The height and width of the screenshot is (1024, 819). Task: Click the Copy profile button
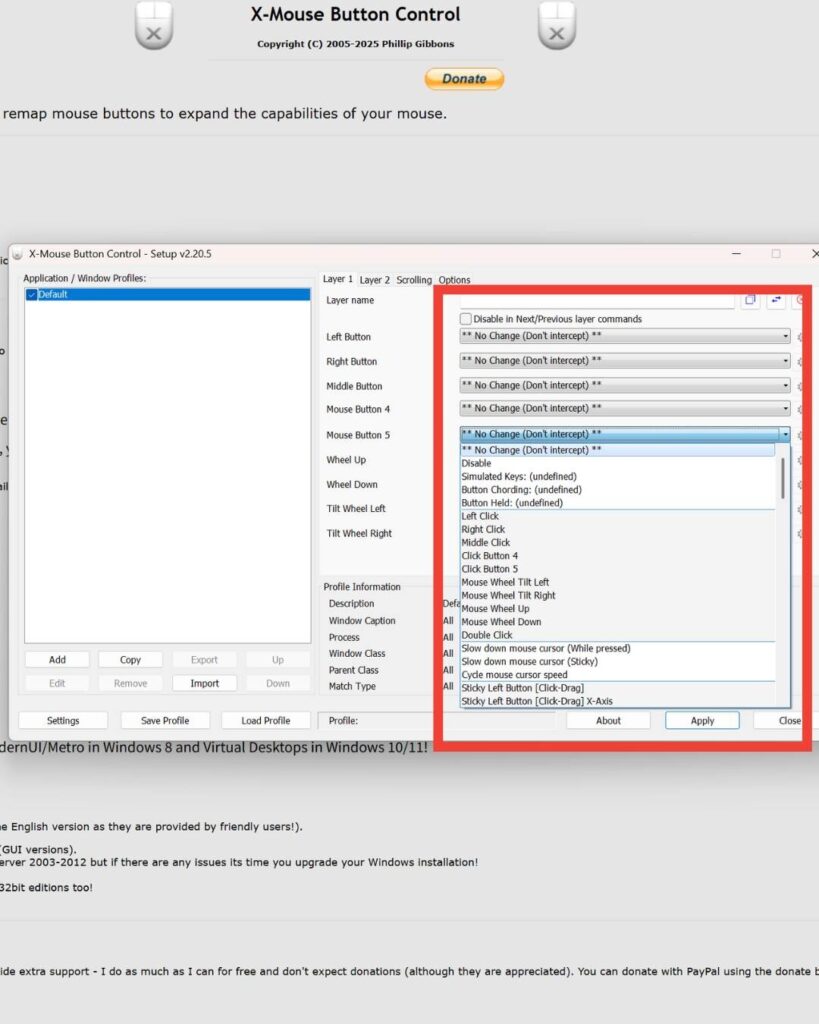[131, 660]
